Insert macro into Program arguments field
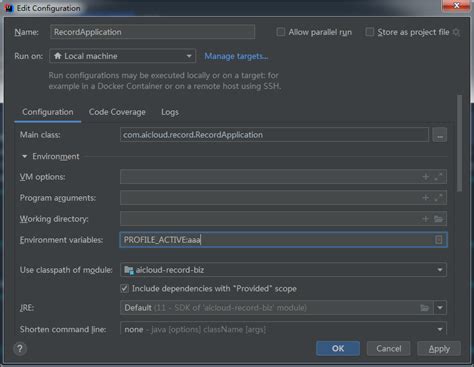This screenshot has width=474, height=367. (x=426, y=198)
